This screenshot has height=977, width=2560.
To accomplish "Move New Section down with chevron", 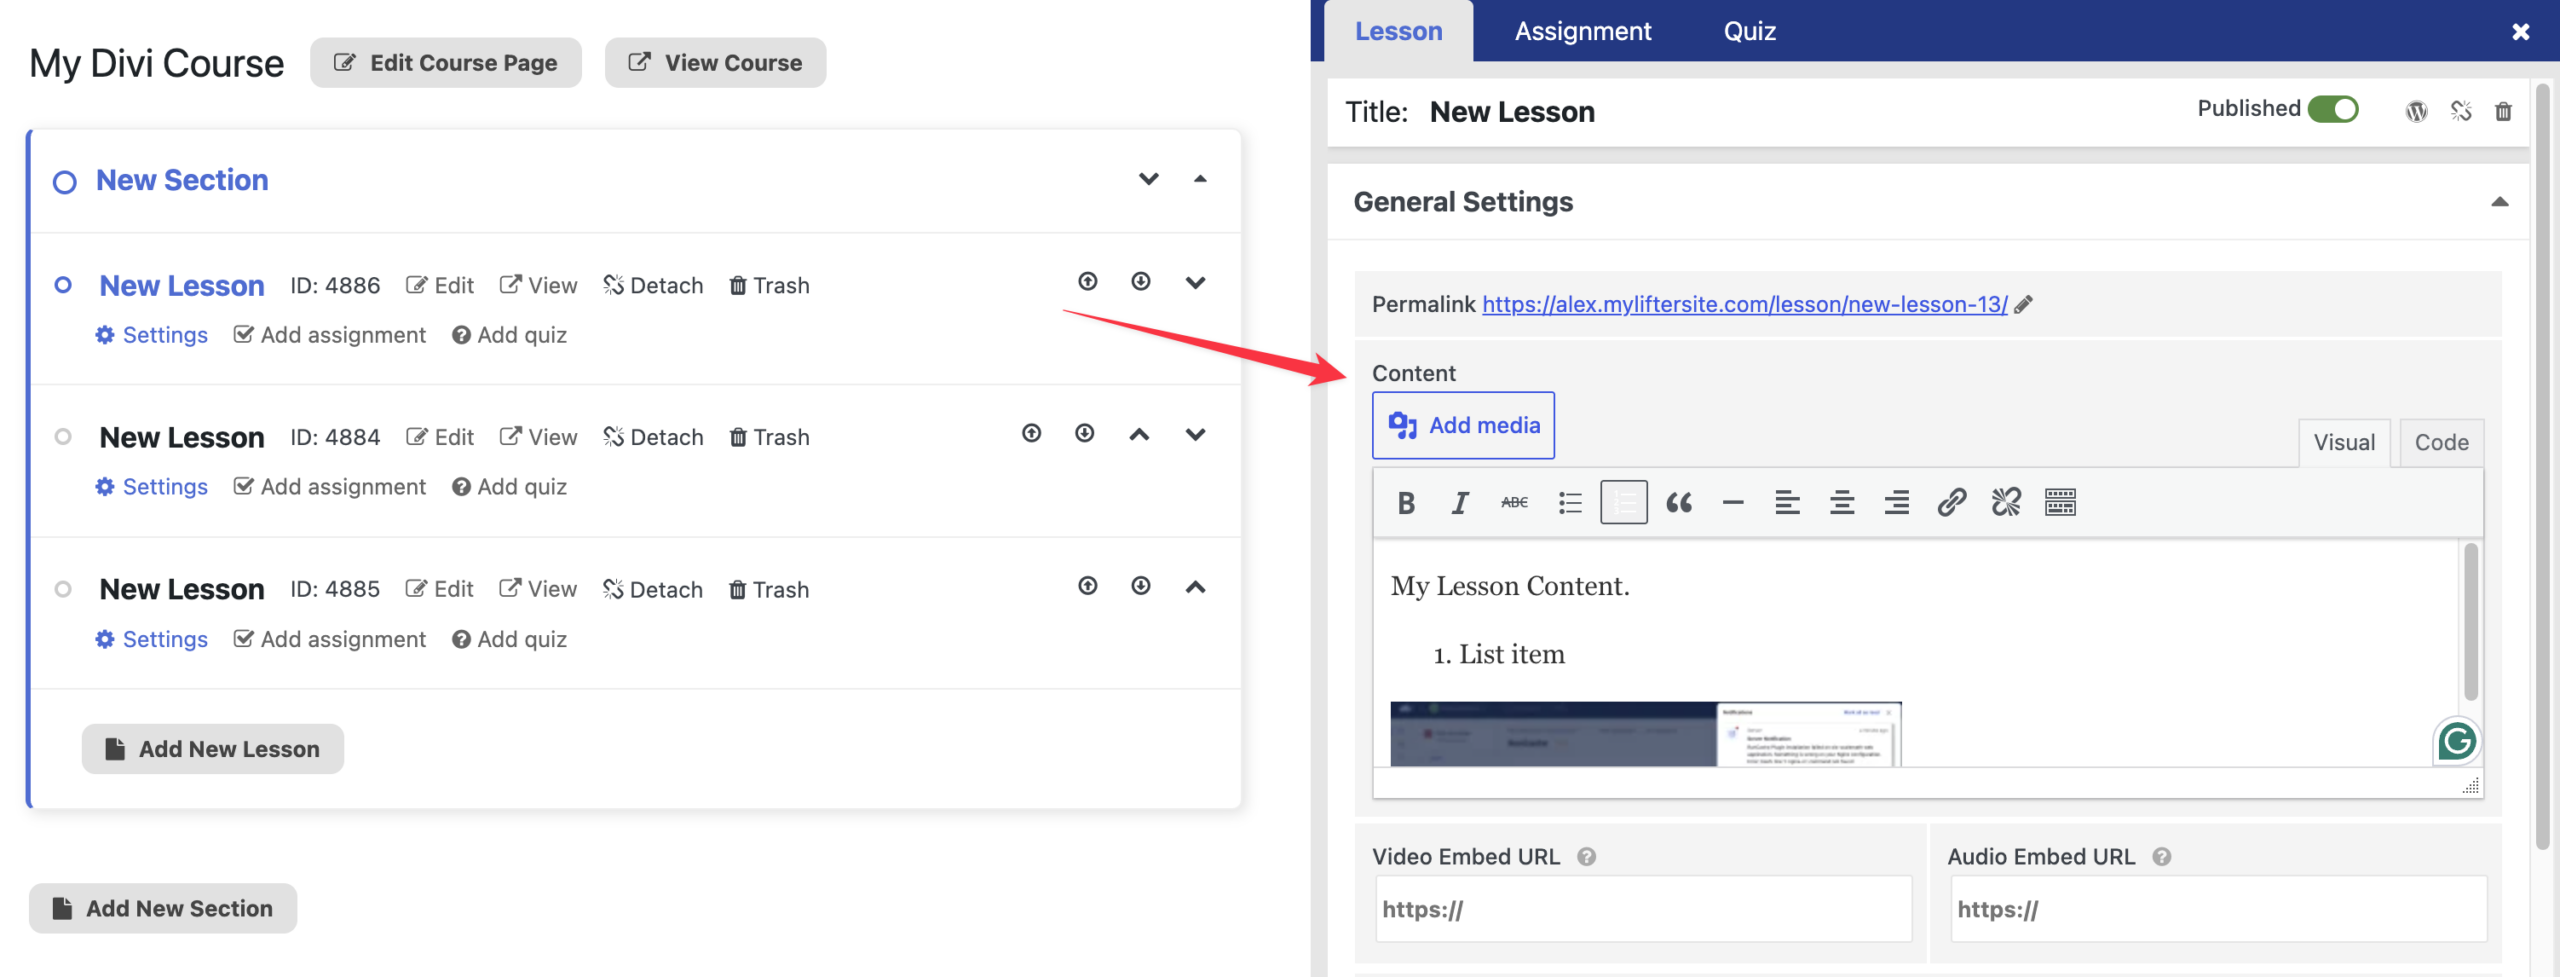I will pos(1149,179).
